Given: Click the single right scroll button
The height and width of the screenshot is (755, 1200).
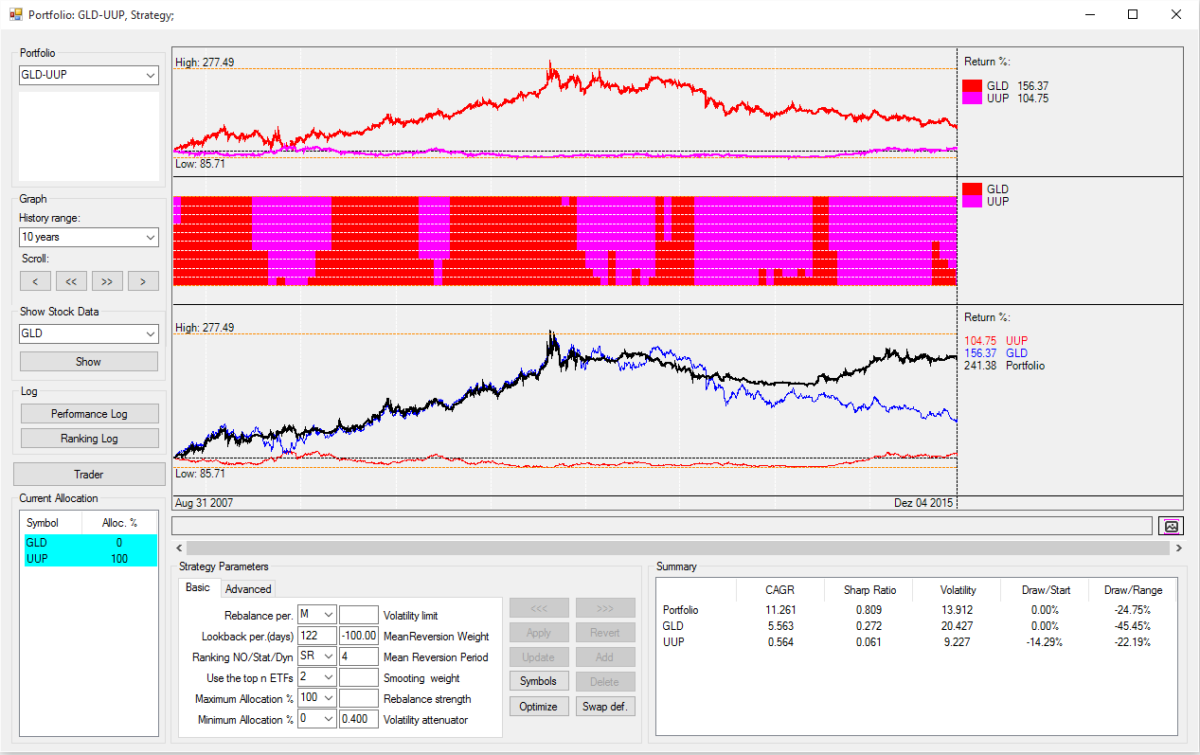Looking at the screenshot, I should [x=143, y=281].
